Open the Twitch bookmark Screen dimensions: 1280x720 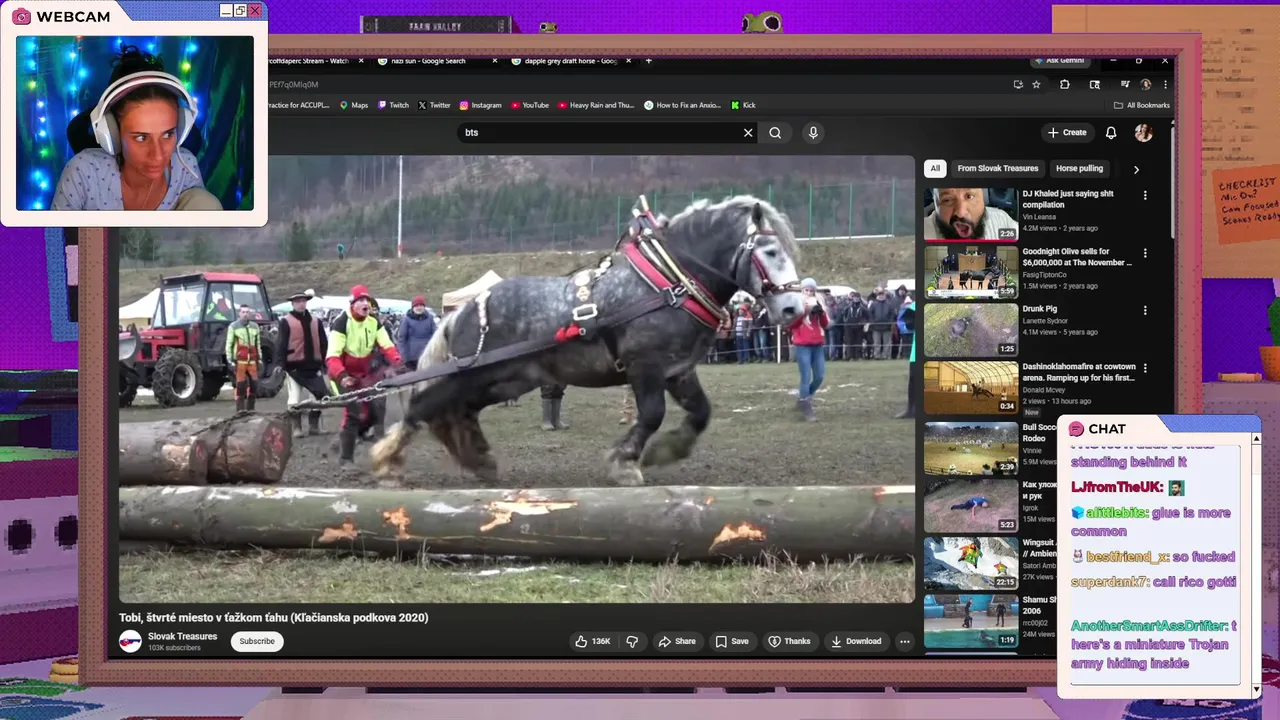(394, 105)
